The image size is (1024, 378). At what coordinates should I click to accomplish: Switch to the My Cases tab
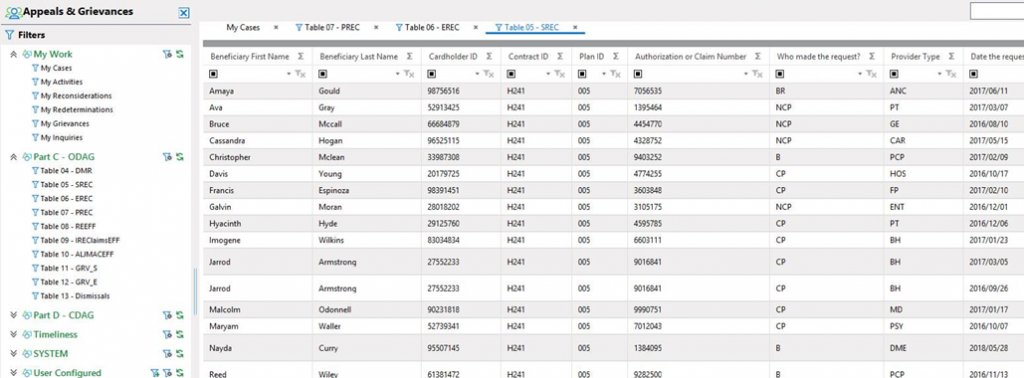coord(243,27)
